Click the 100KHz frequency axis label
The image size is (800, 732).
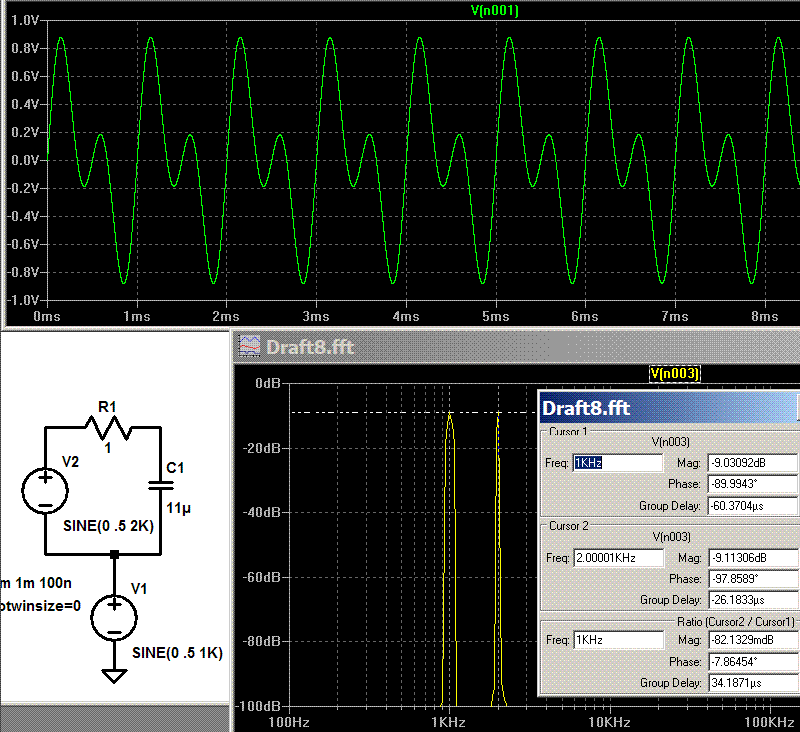[x=769, y=722]
